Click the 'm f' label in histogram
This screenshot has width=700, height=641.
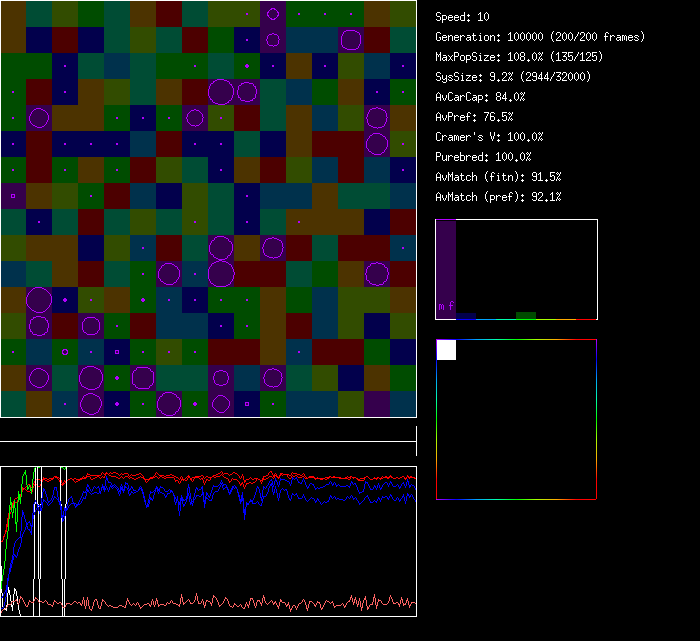pyautogui.click(x=446, y=306)
